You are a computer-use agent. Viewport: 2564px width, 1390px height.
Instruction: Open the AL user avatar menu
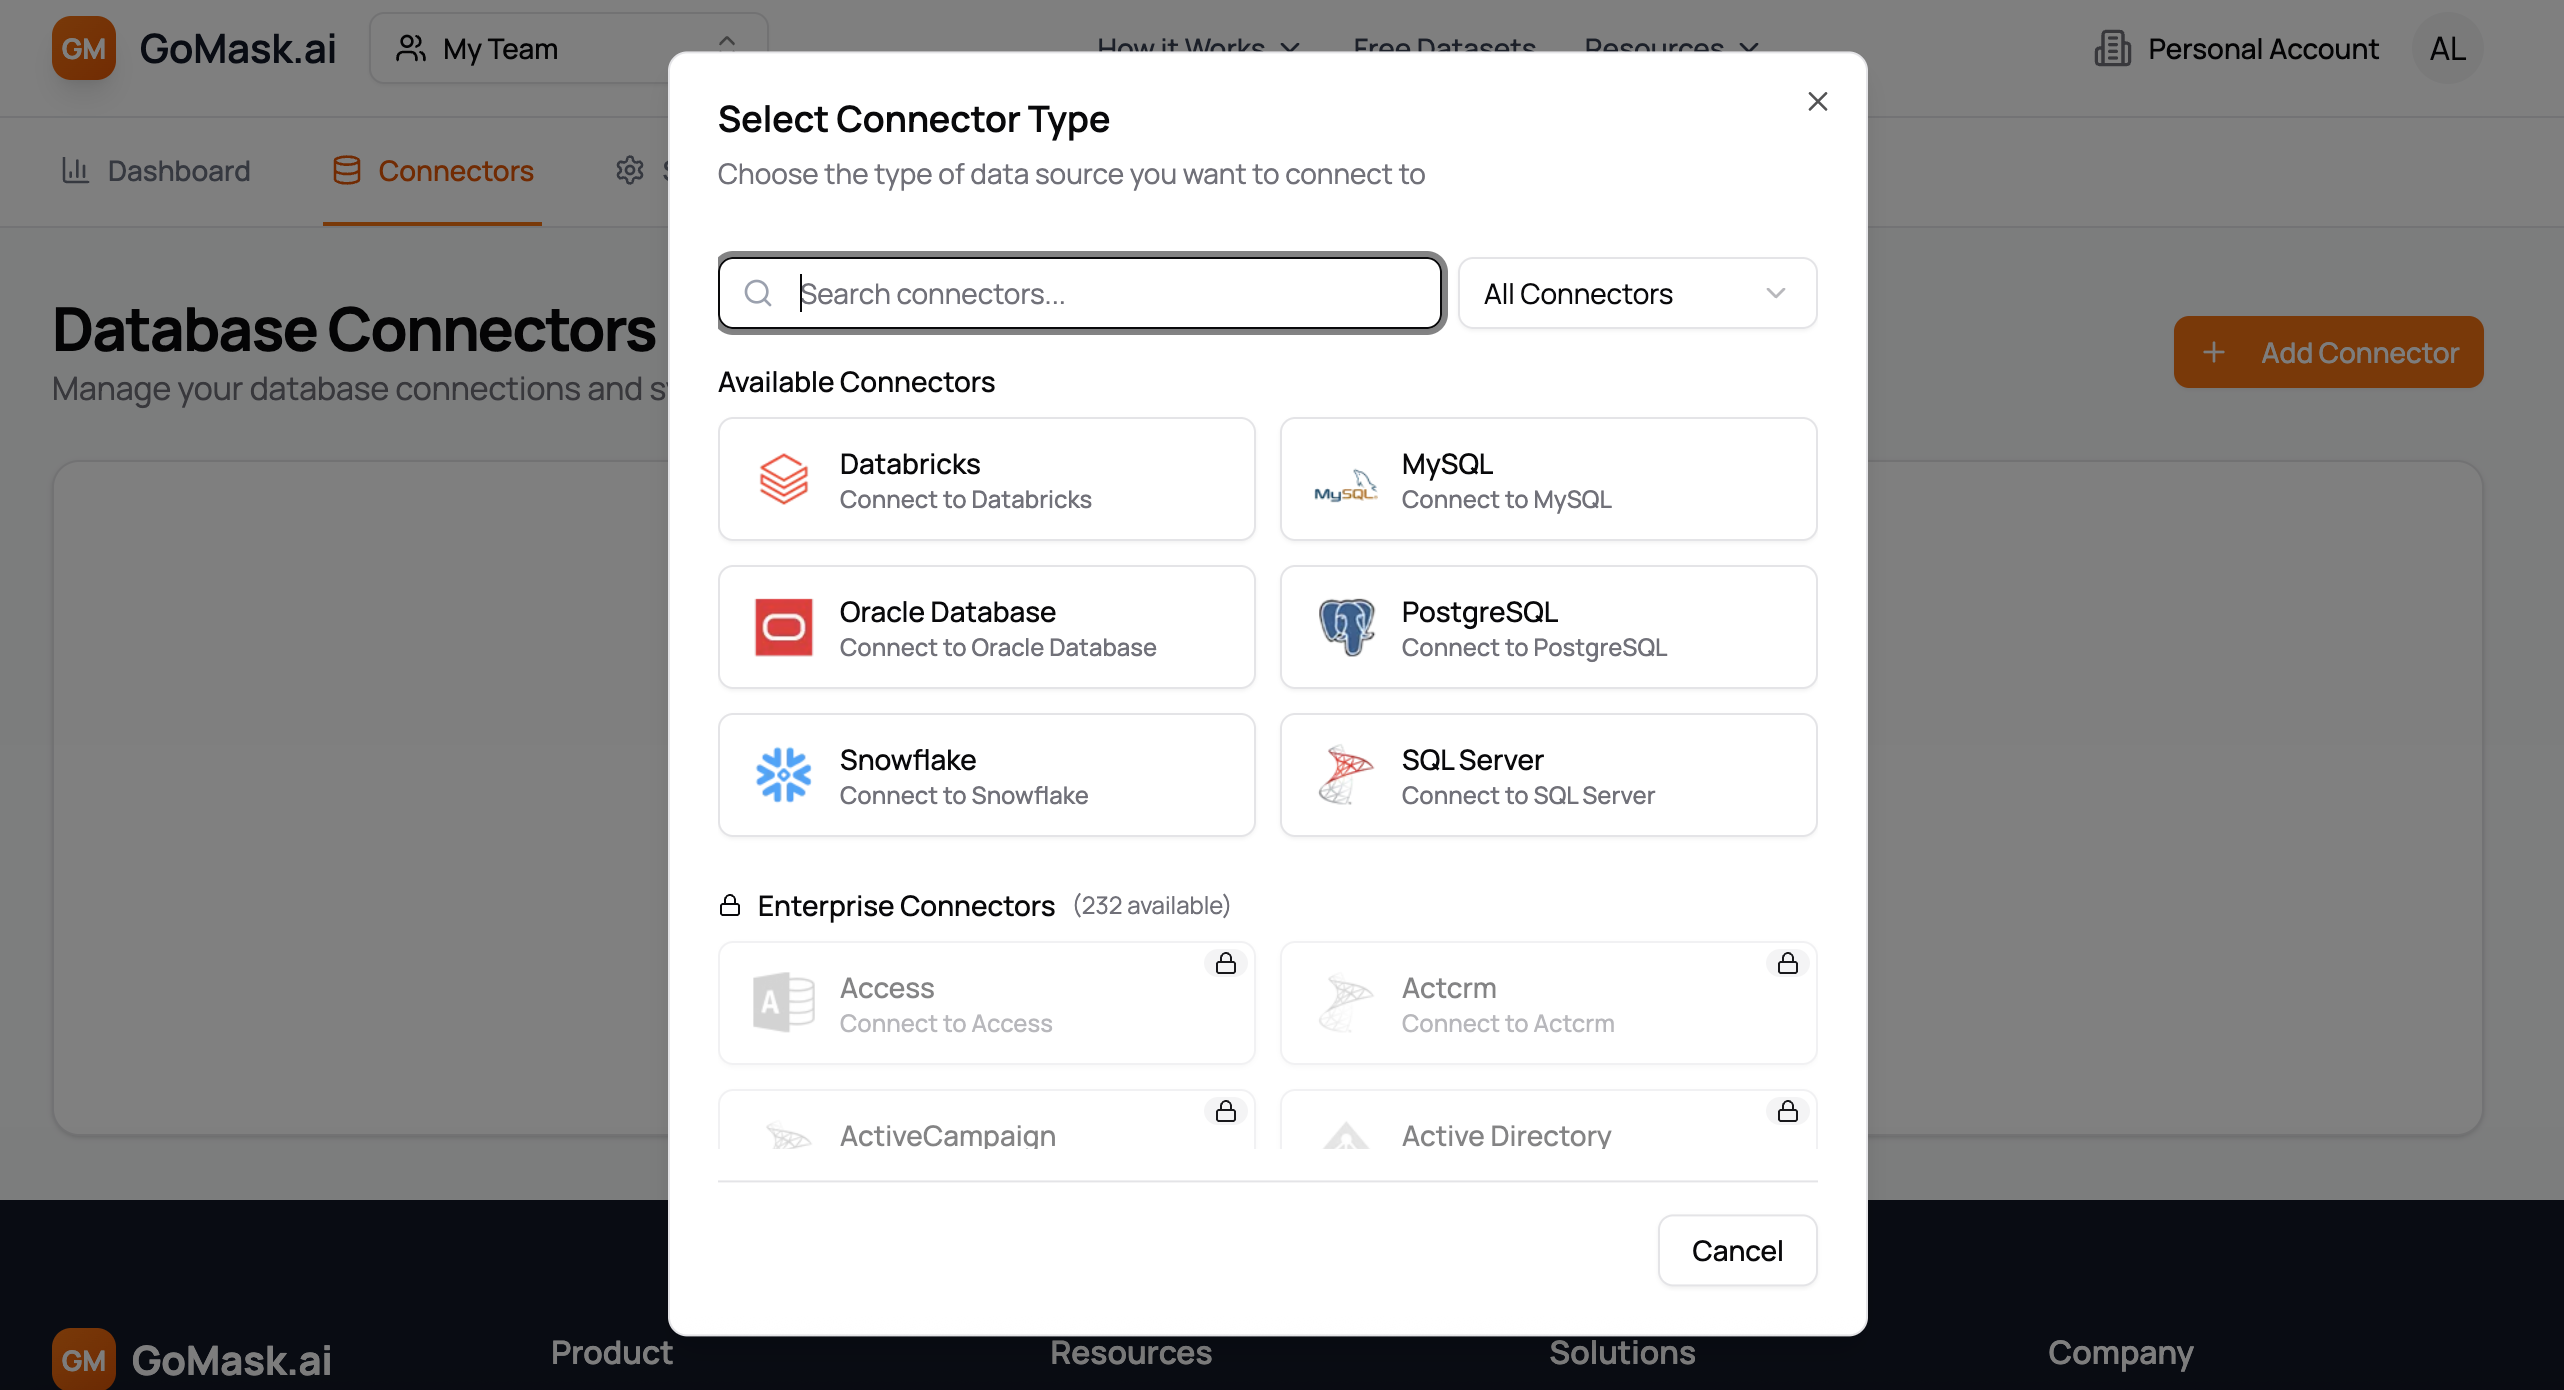tap(2447, 48)
